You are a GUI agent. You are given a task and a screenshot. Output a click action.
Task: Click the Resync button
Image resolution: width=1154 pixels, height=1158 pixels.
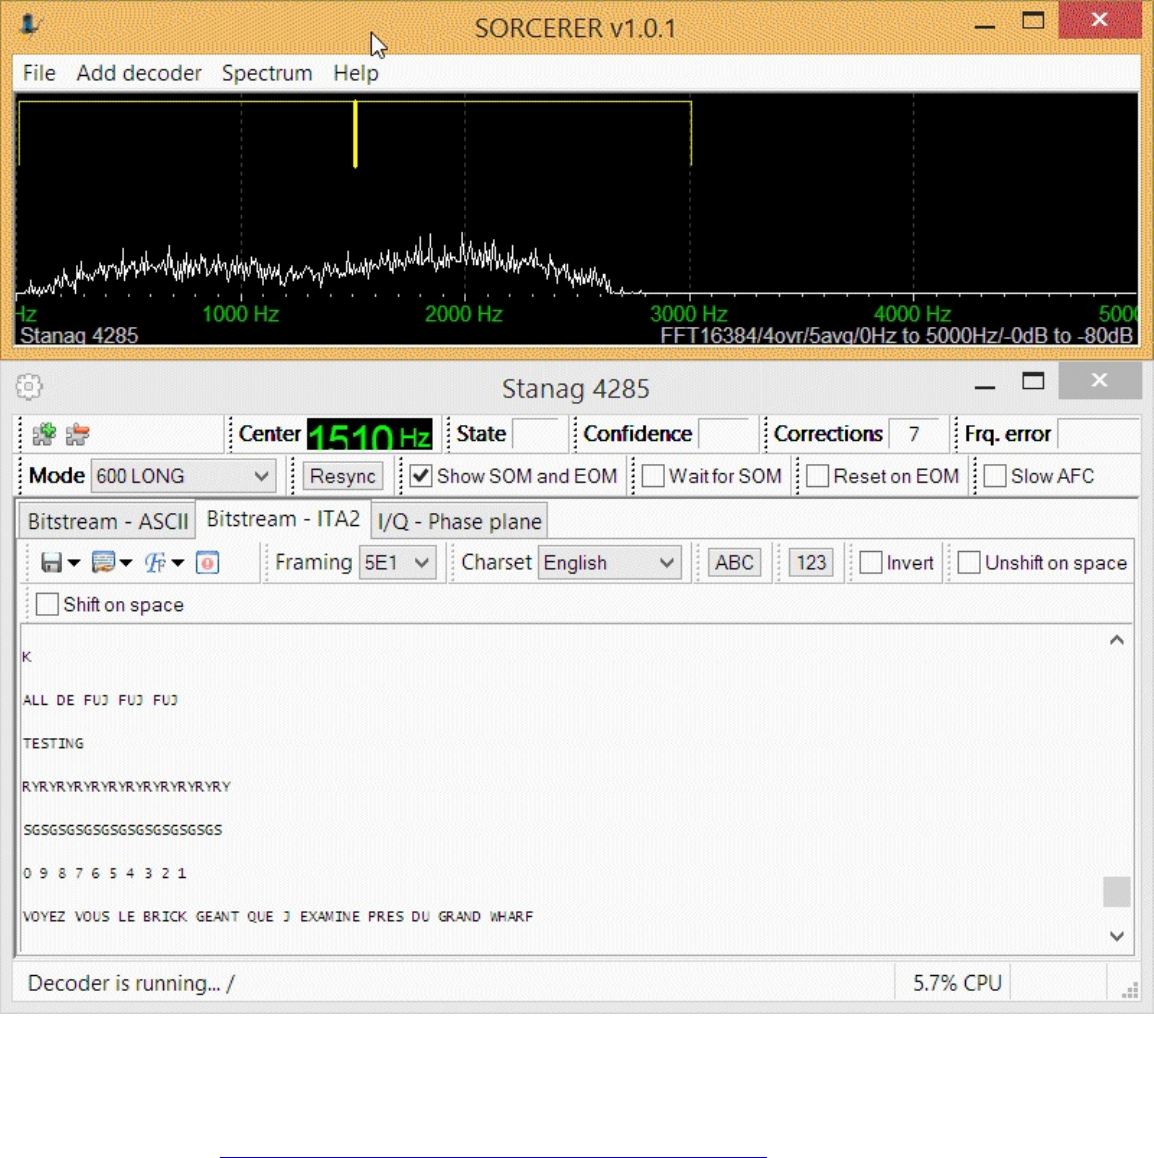(343, 476)
